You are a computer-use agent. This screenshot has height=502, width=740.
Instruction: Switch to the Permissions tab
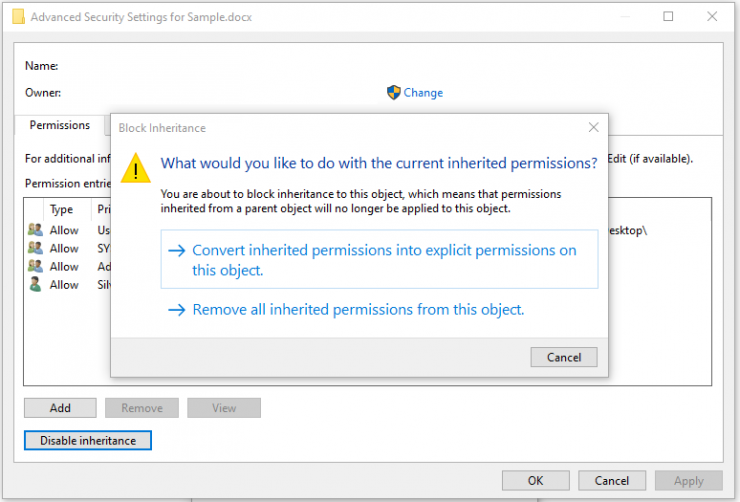(59, 125)
